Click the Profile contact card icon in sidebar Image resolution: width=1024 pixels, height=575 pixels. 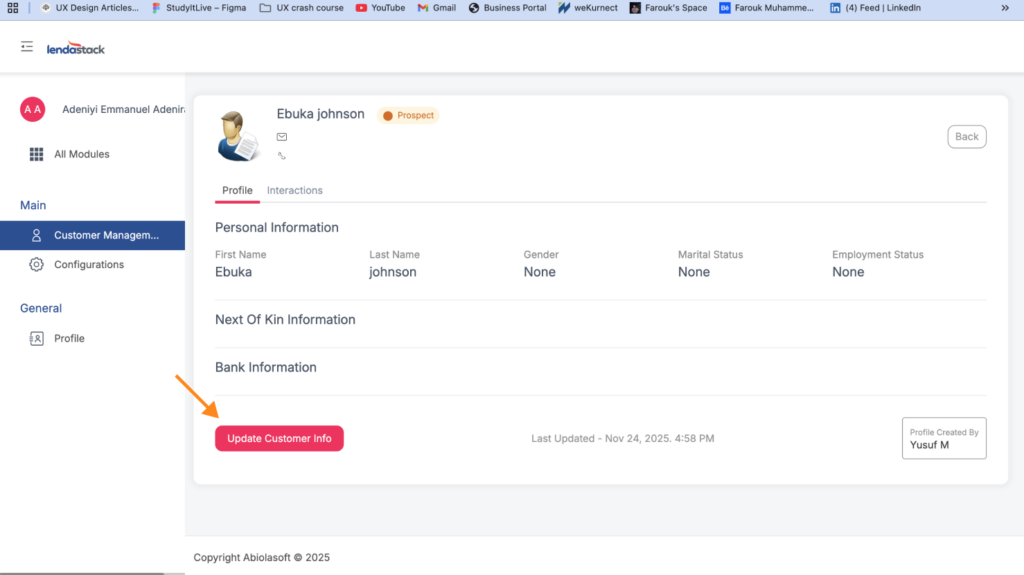37,339
